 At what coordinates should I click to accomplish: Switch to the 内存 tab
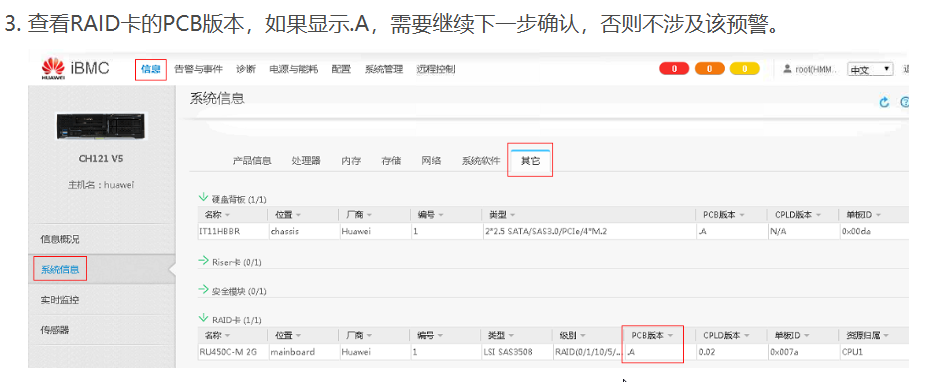pos(351,160)
